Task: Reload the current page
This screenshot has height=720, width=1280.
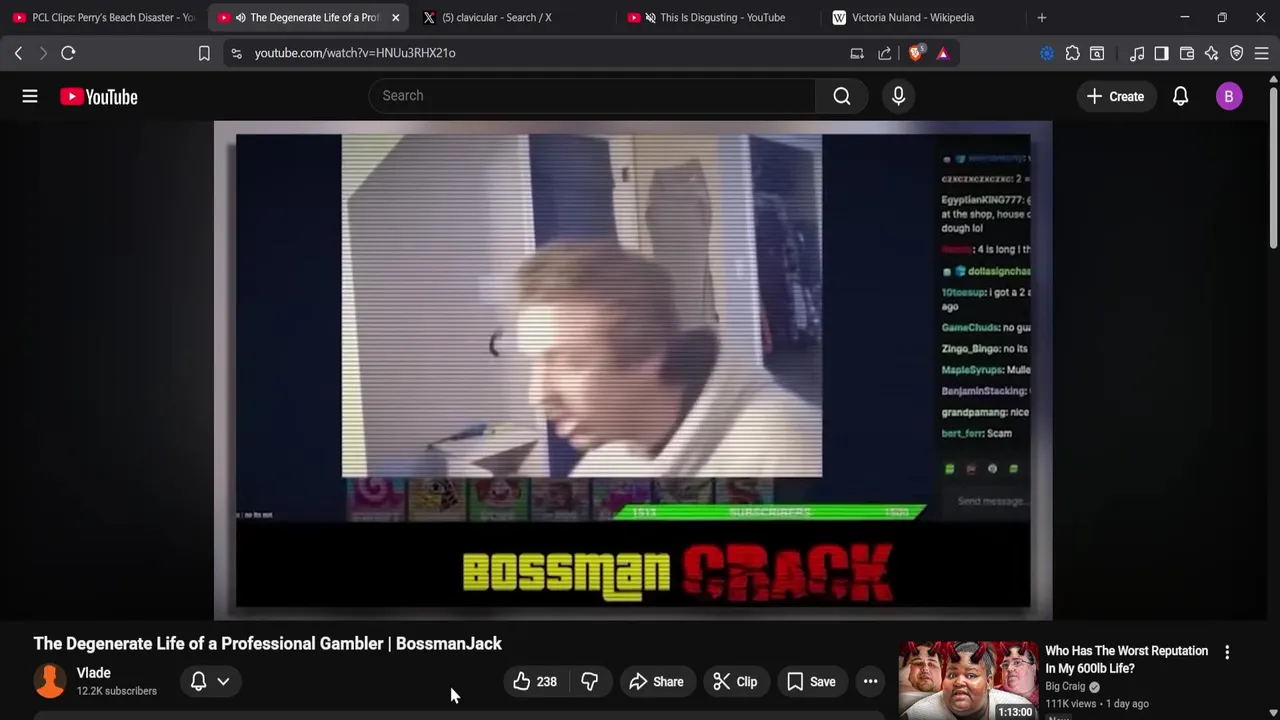Action: click(68, 53)
